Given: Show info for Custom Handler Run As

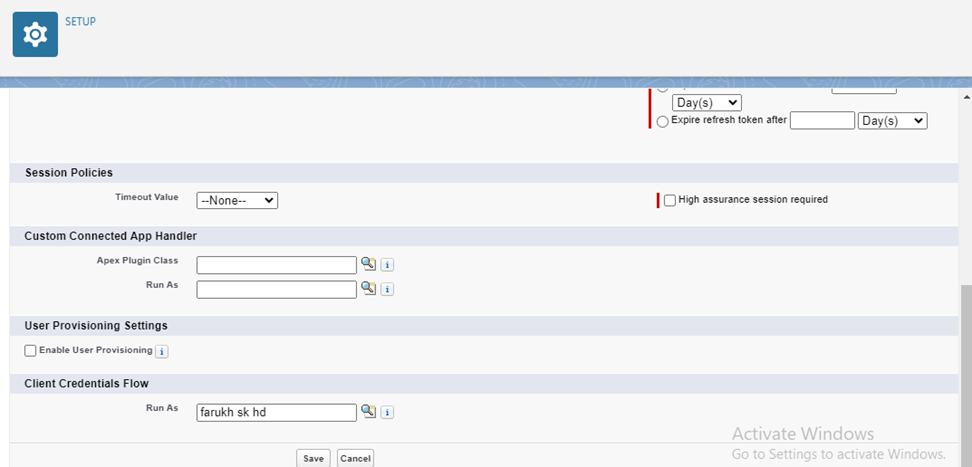Looking at the screenshot, I should click(387, 290).
